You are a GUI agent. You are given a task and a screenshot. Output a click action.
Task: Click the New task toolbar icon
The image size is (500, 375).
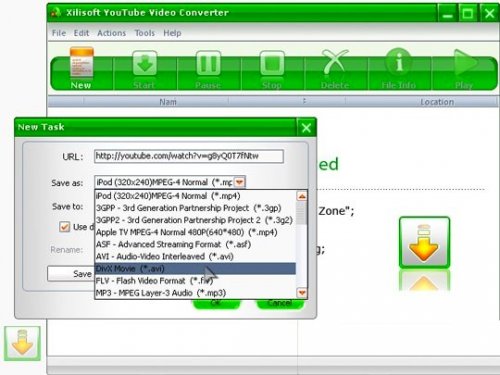pos(81,63)
